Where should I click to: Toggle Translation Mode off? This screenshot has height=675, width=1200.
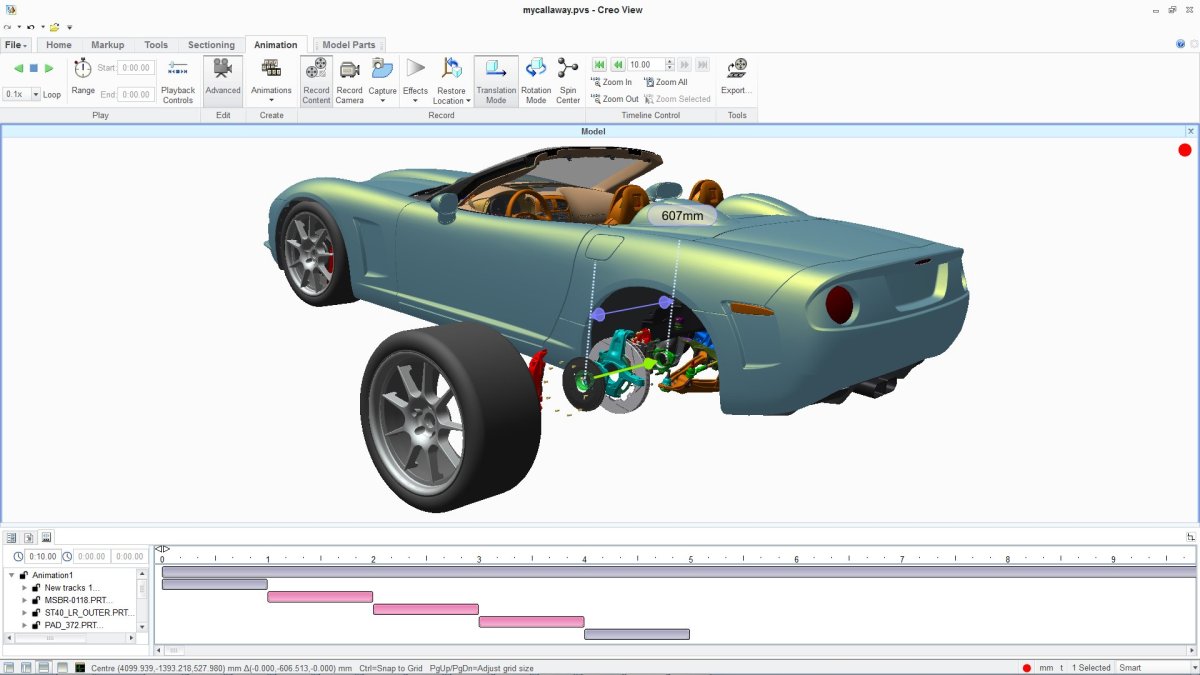pyautogui.click(x=495, y=80)
